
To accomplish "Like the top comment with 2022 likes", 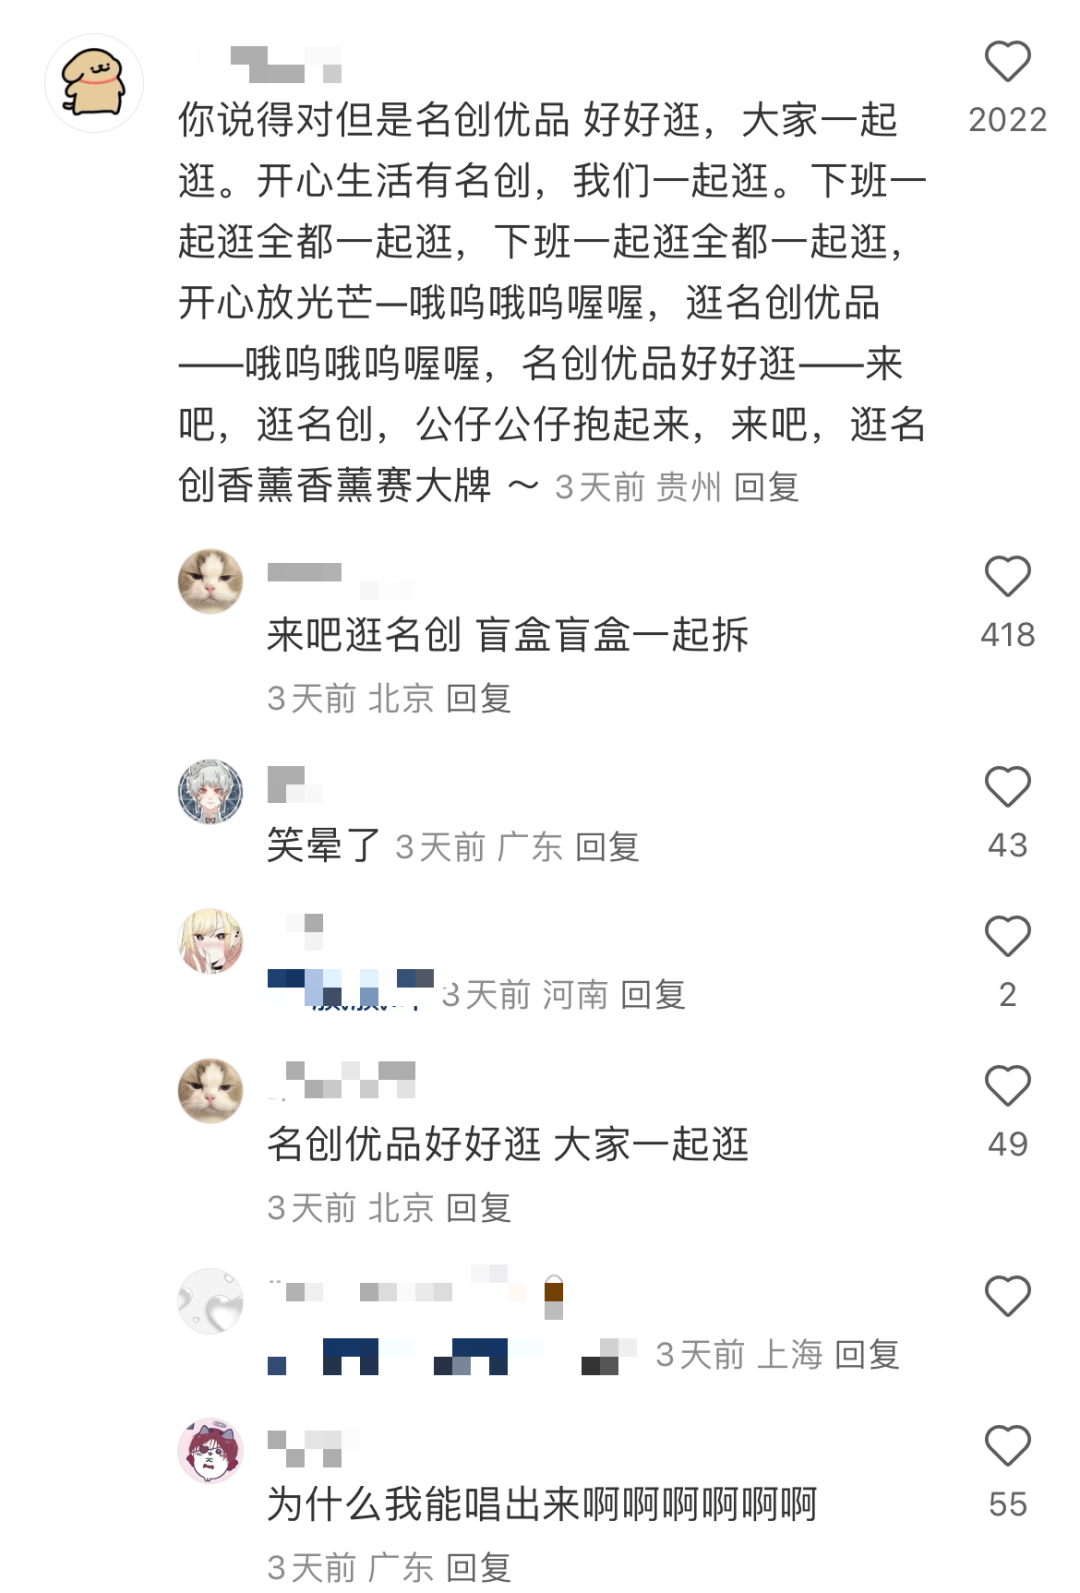I will coord(1007,62).
